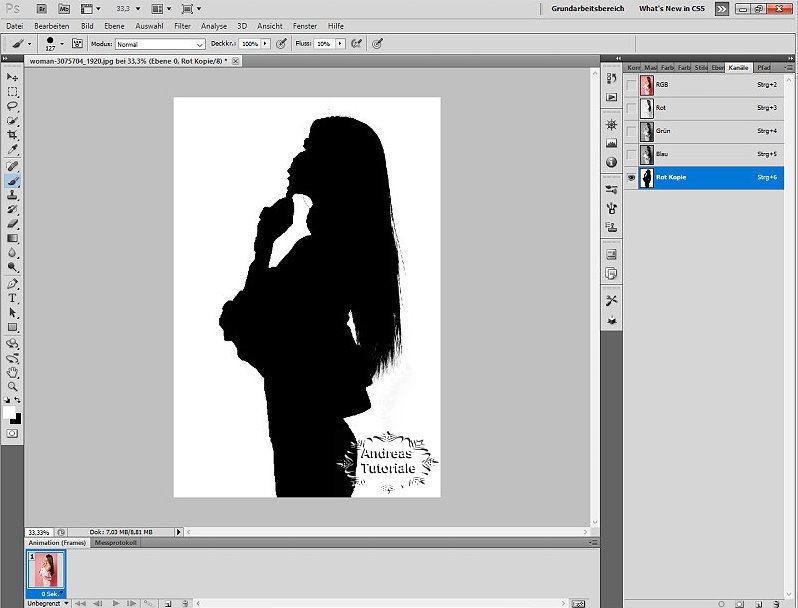Screen dimensions: 798x608
Task: Show the RGB channel visibility
Action: pos(631,85)
